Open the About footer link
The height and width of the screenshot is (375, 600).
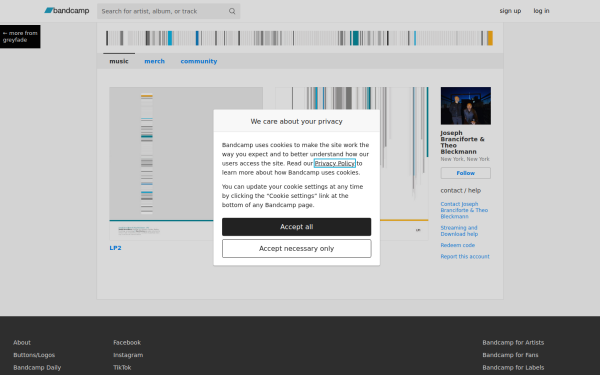22,342
